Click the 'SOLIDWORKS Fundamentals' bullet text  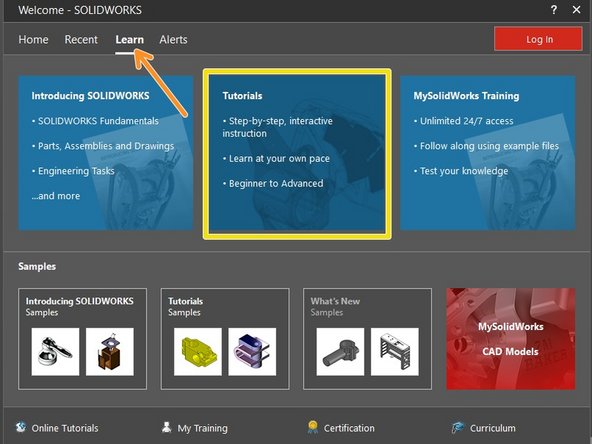coord(98,121)
